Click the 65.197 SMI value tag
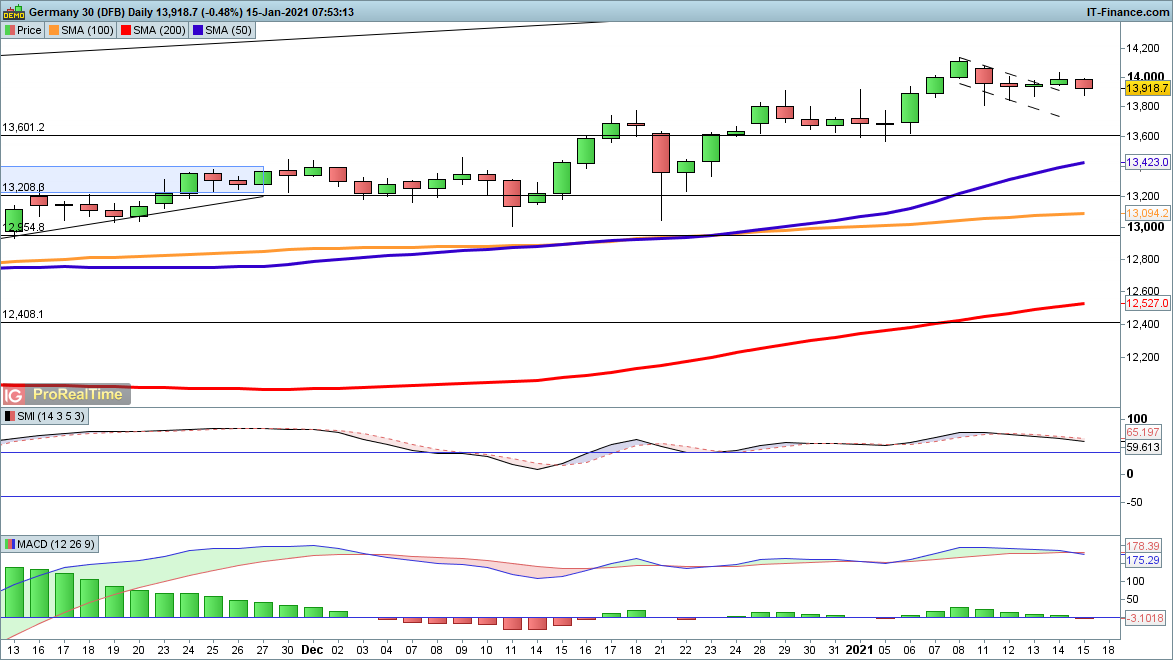The width and height of the screenshot is (1173, 660). [1144, 433]
